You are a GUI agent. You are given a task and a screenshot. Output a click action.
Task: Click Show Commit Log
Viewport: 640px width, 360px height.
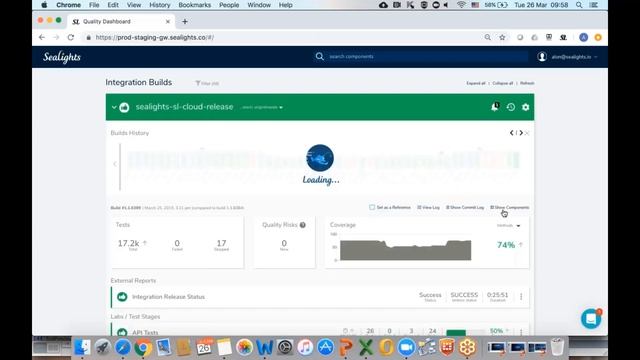tap(465, 207)
